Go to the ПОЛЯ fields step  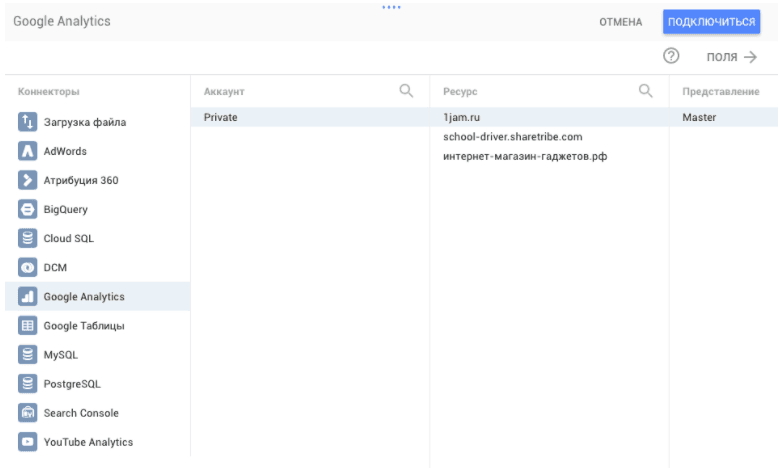pos(732,57)
